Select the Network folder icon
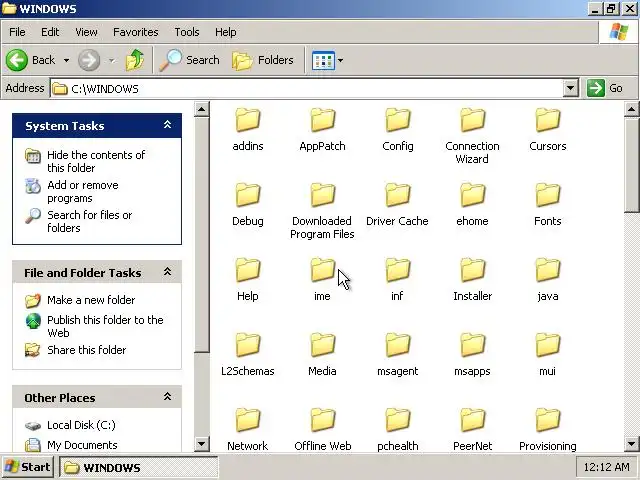The image size is (640, 480). (248, 420)
